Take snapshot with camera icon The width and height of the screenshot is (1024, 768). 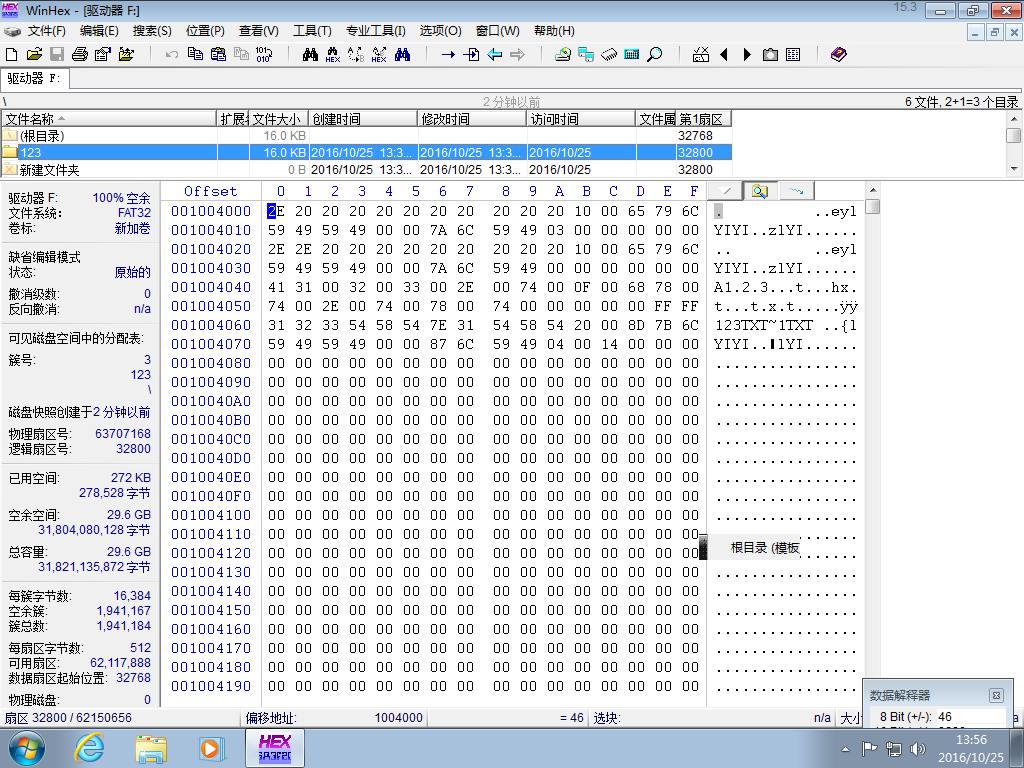[x=771, y=54]
